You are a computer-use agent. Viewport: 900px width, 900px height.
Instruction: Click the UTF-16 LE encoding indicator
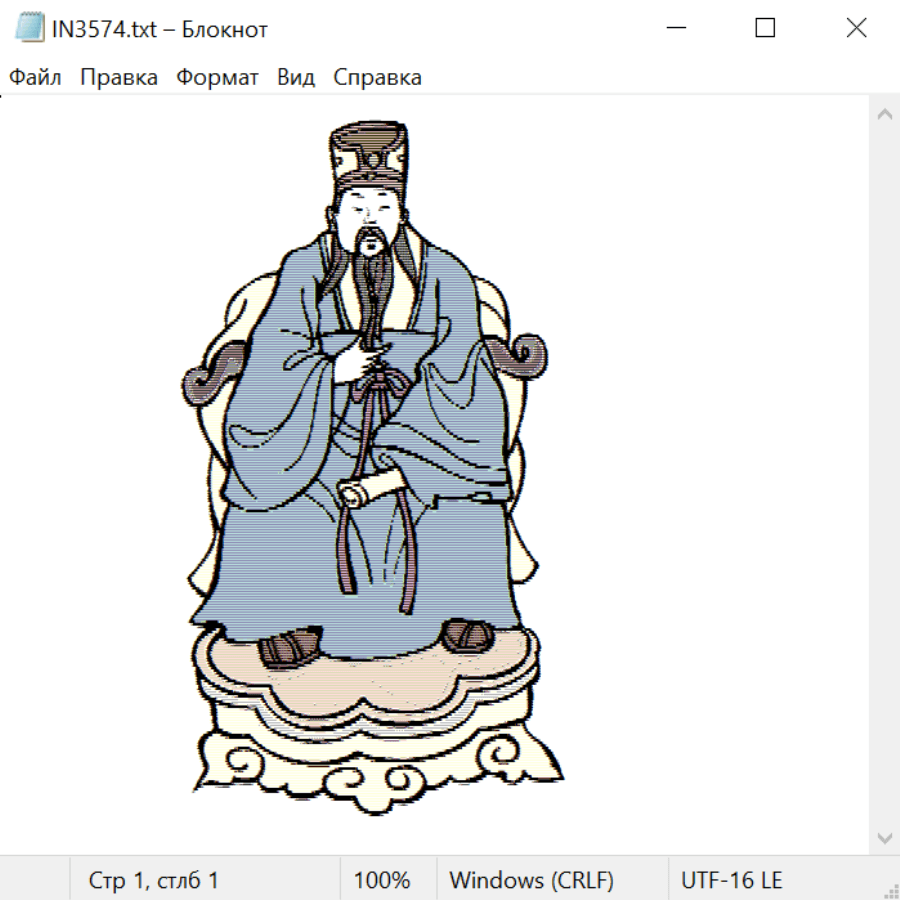coord(732,881)
